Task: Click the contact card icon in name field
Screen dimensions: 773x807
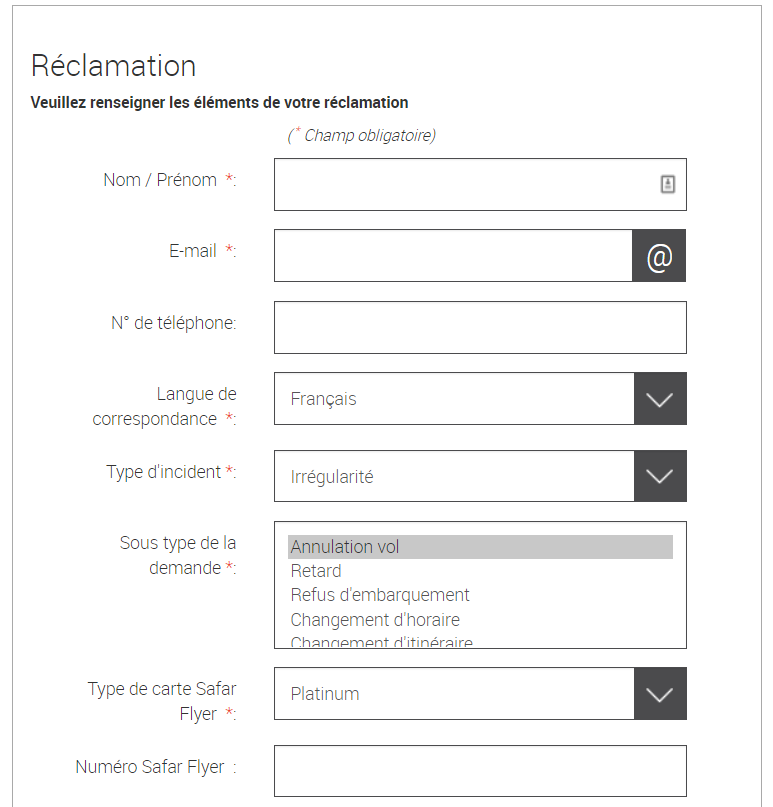Action: (667, 184)
